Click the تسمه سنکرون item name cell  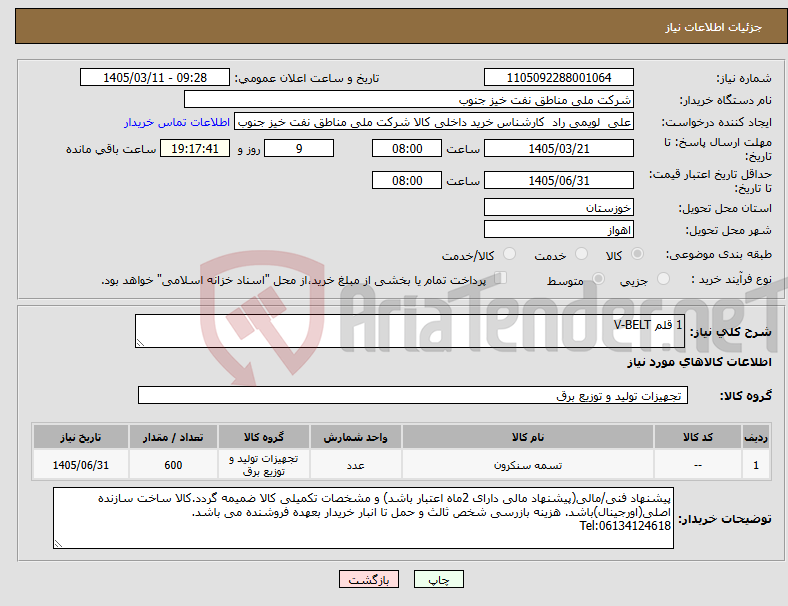click(528, 465)
